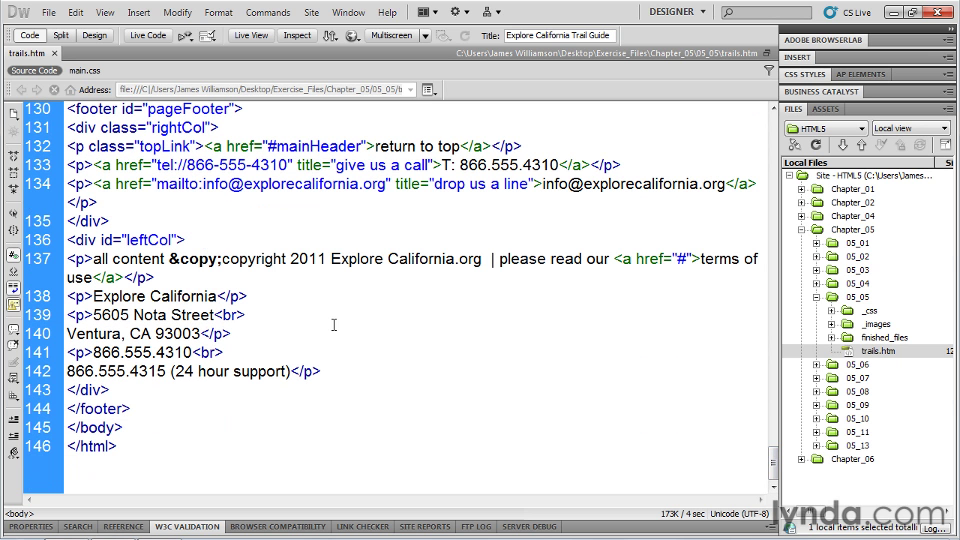
Task: Select the Source Code related file
Action: tap(34, 71)
